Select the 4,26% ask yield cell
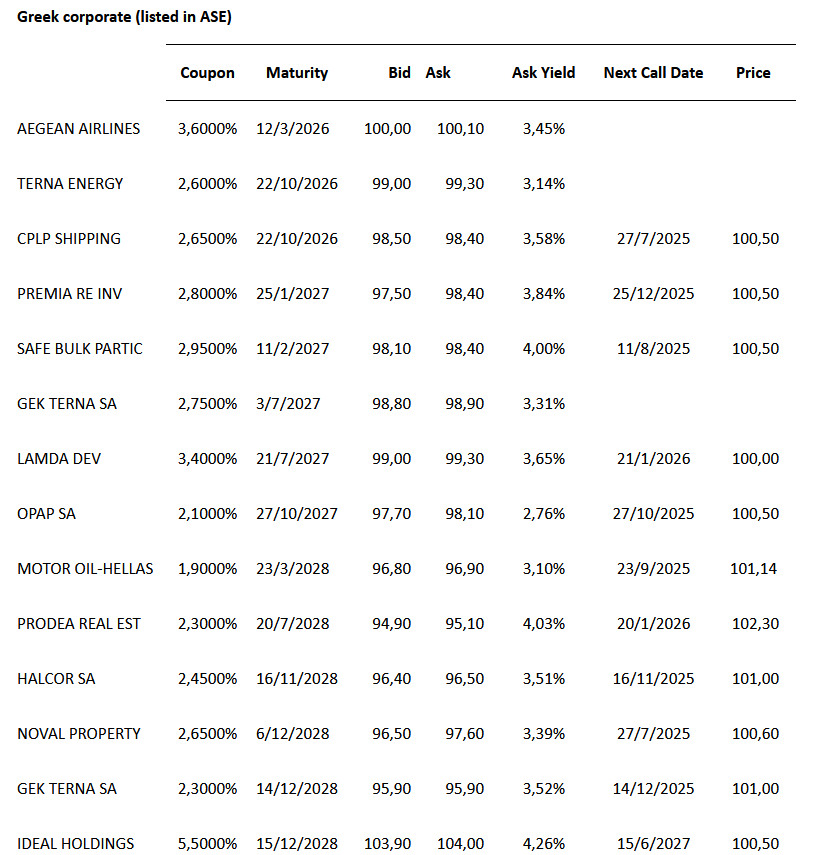 point(544,844)
